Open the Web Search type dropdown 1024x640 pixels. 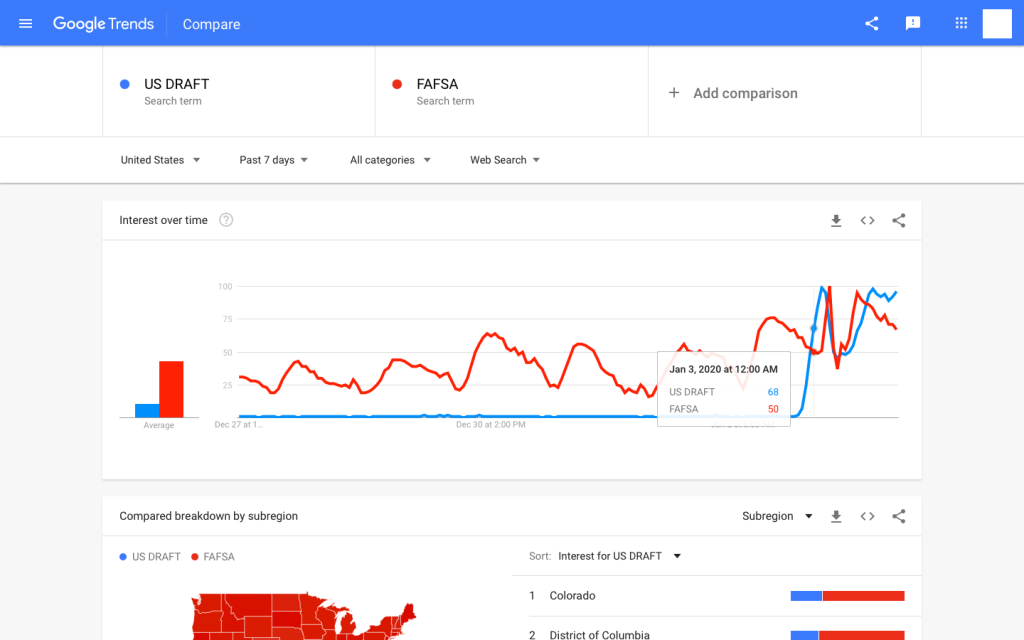click(x=505, y=160)
